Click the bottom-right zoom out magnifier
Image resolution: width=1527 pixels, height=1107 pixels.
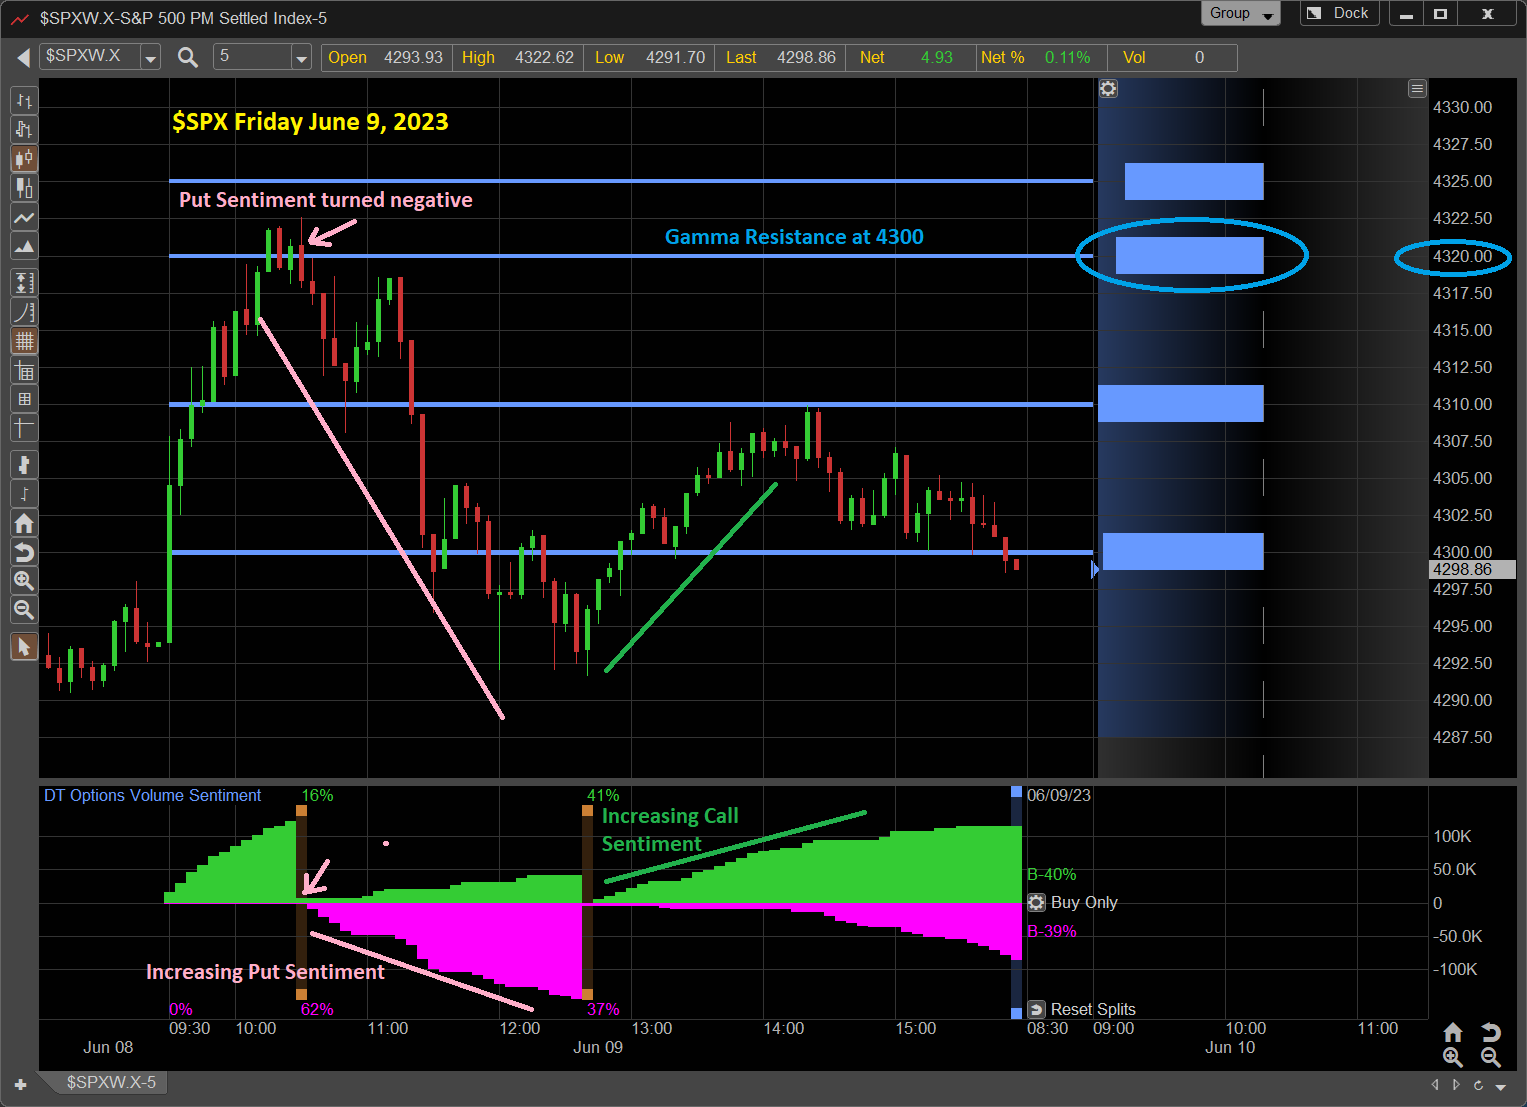click(x=1490, y=1057)
